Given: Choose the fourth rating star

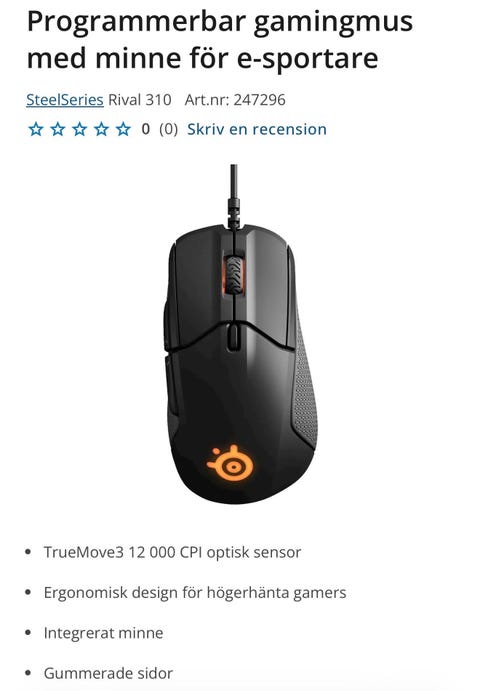Looking at the screenshot, I should pyautogui.click(x=101, y=130).
